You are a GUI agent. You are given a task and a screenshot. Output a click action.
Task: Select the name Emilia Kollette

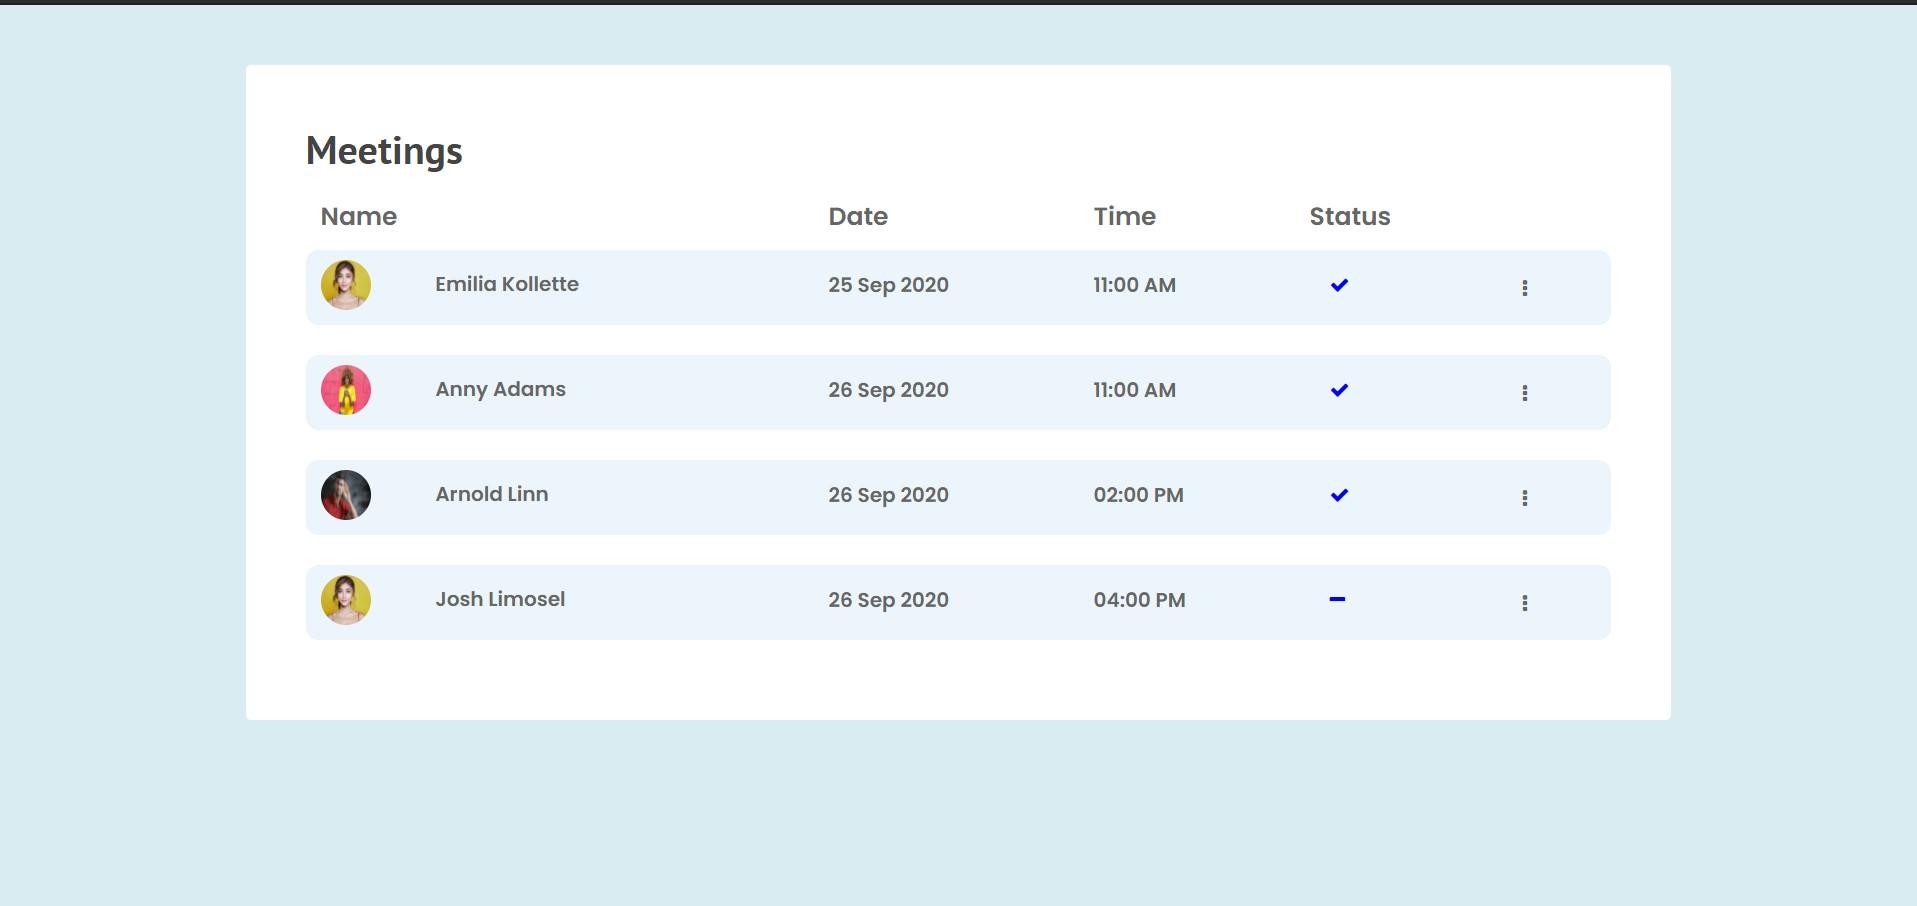507,284
